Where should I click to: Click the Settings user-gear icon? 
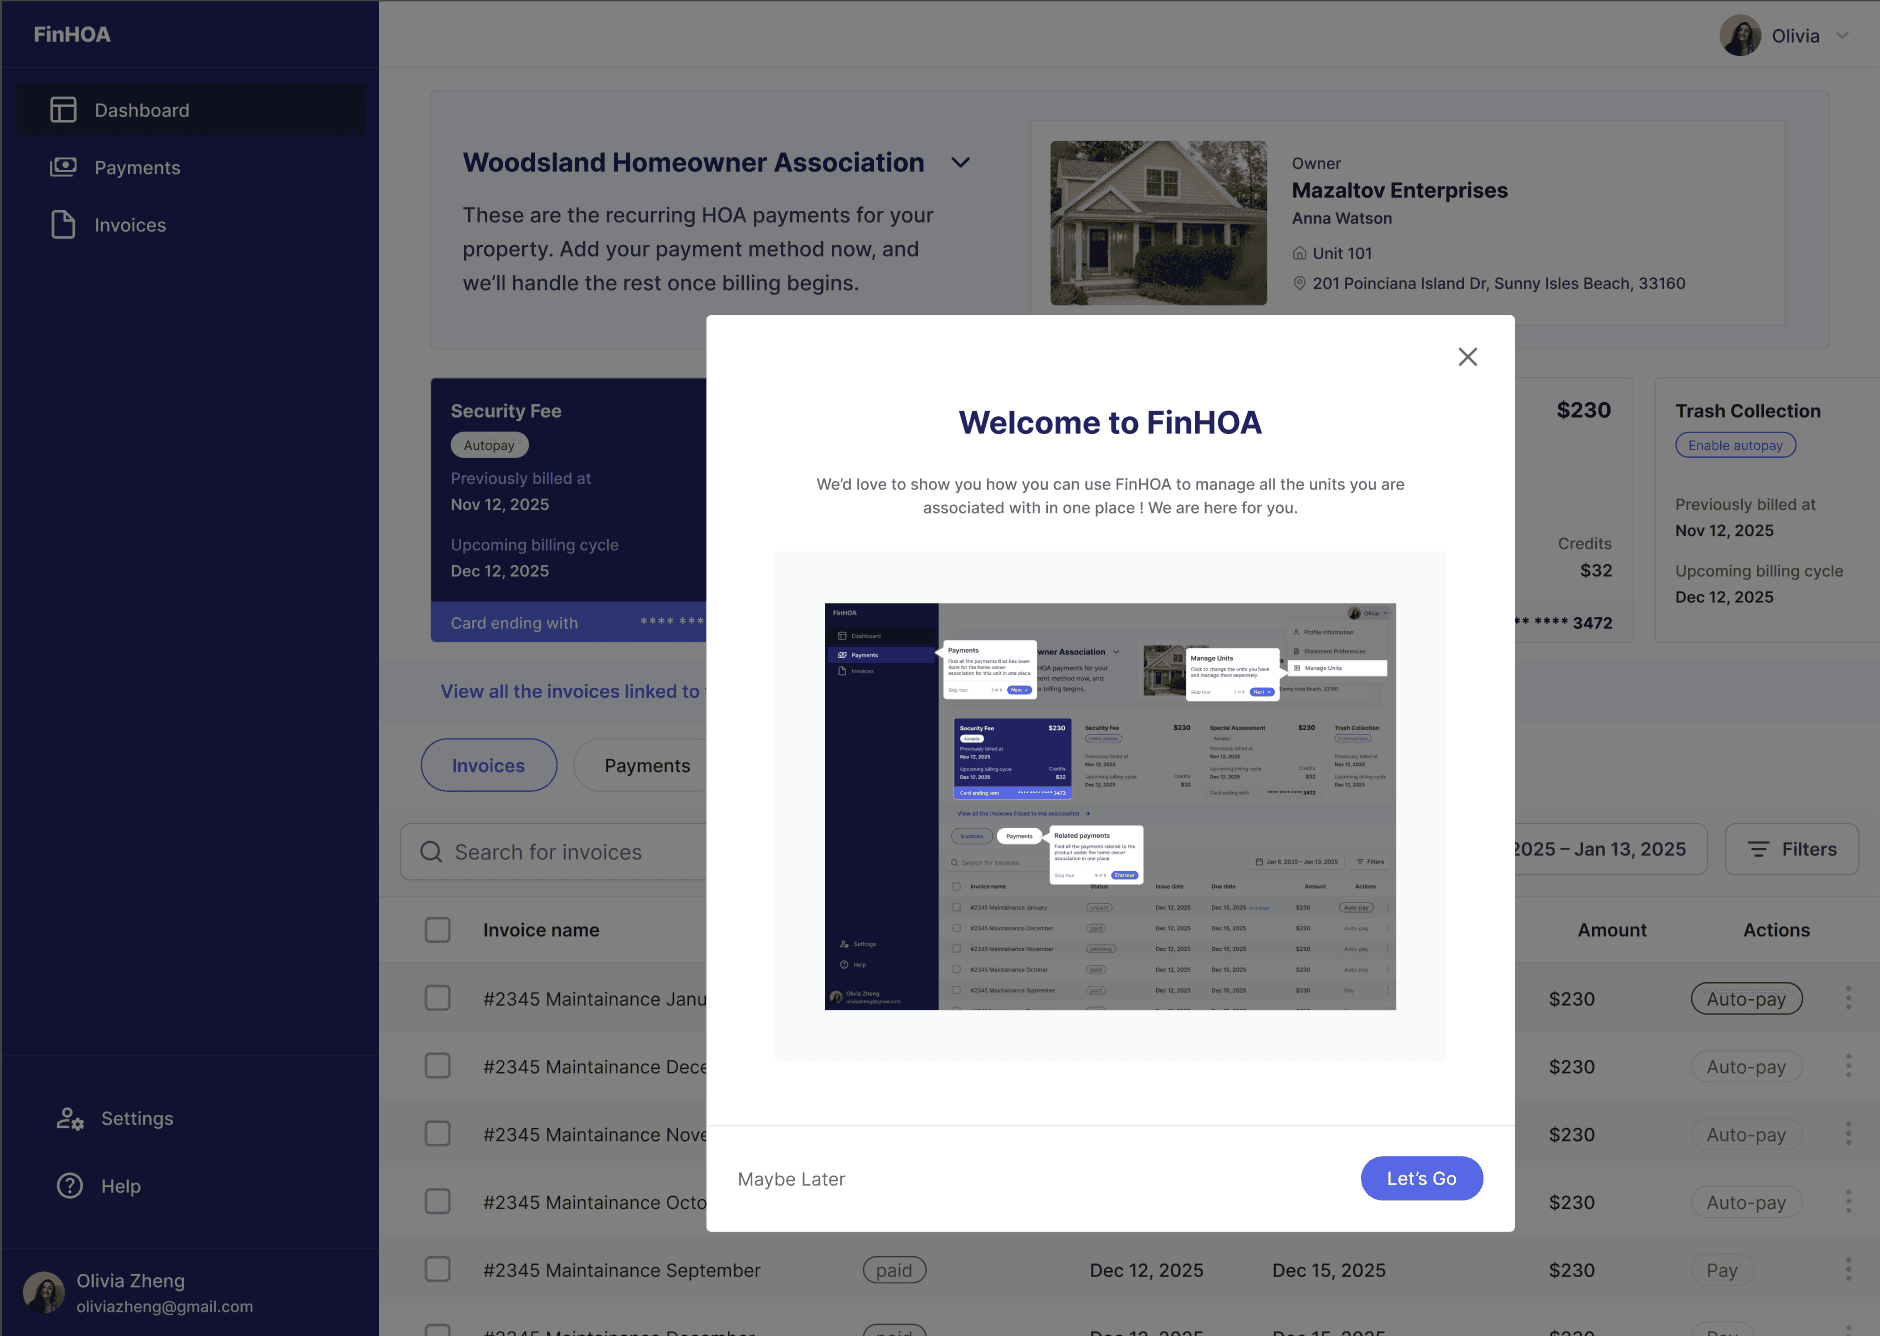click(x=70, y=1119)
